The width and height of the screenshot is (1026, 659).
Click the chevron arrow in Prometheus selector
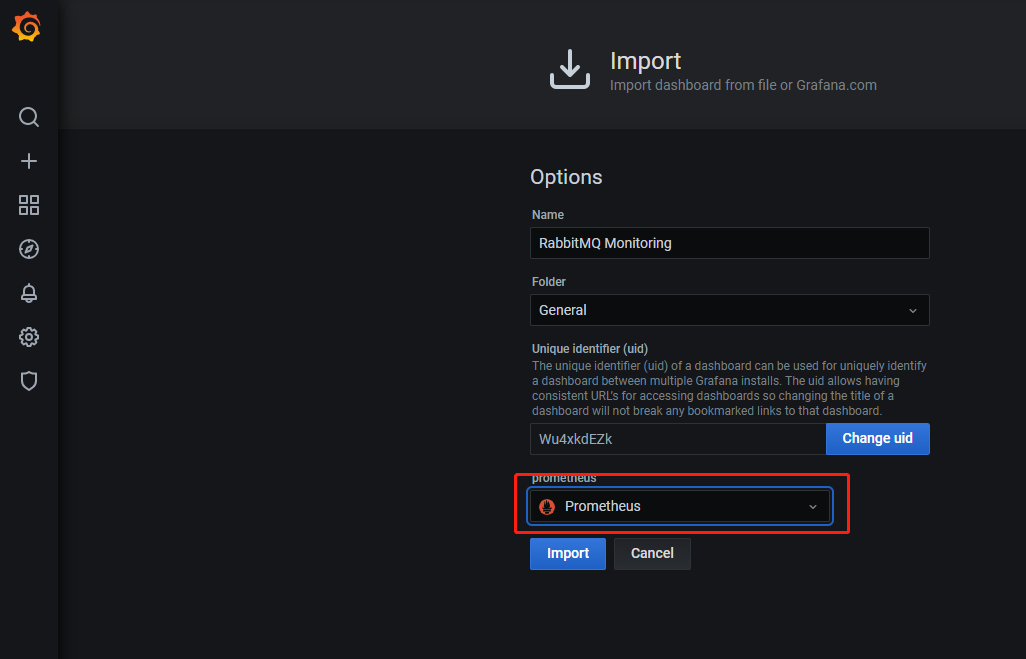click(813, 507)
